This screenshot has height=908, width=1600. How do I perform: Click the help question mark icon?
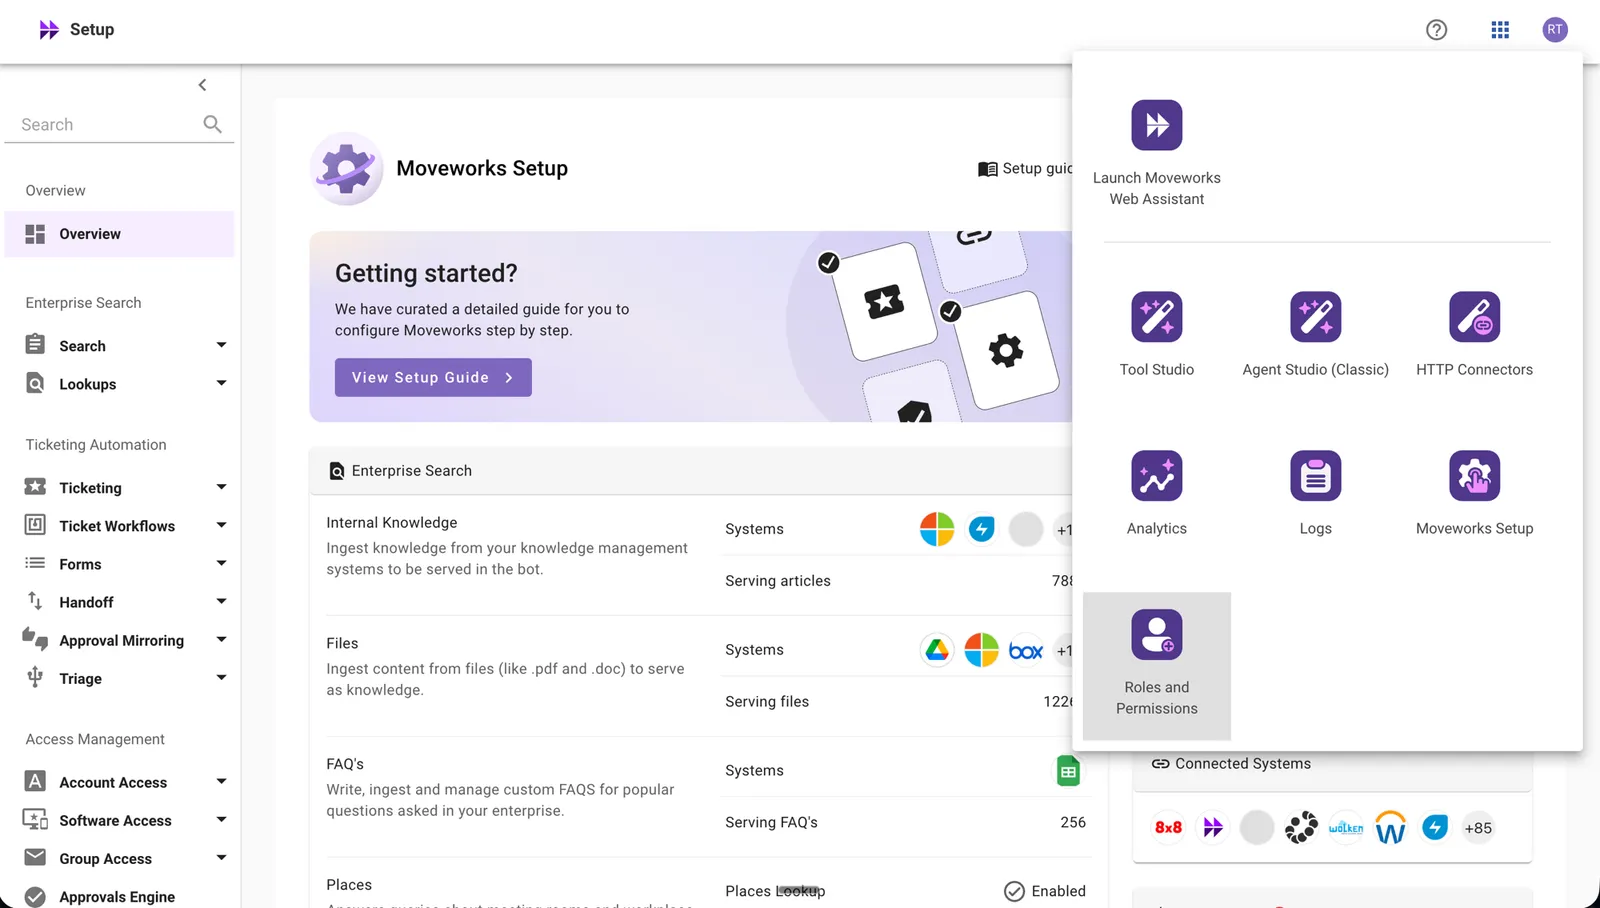tap(1437, 30)
